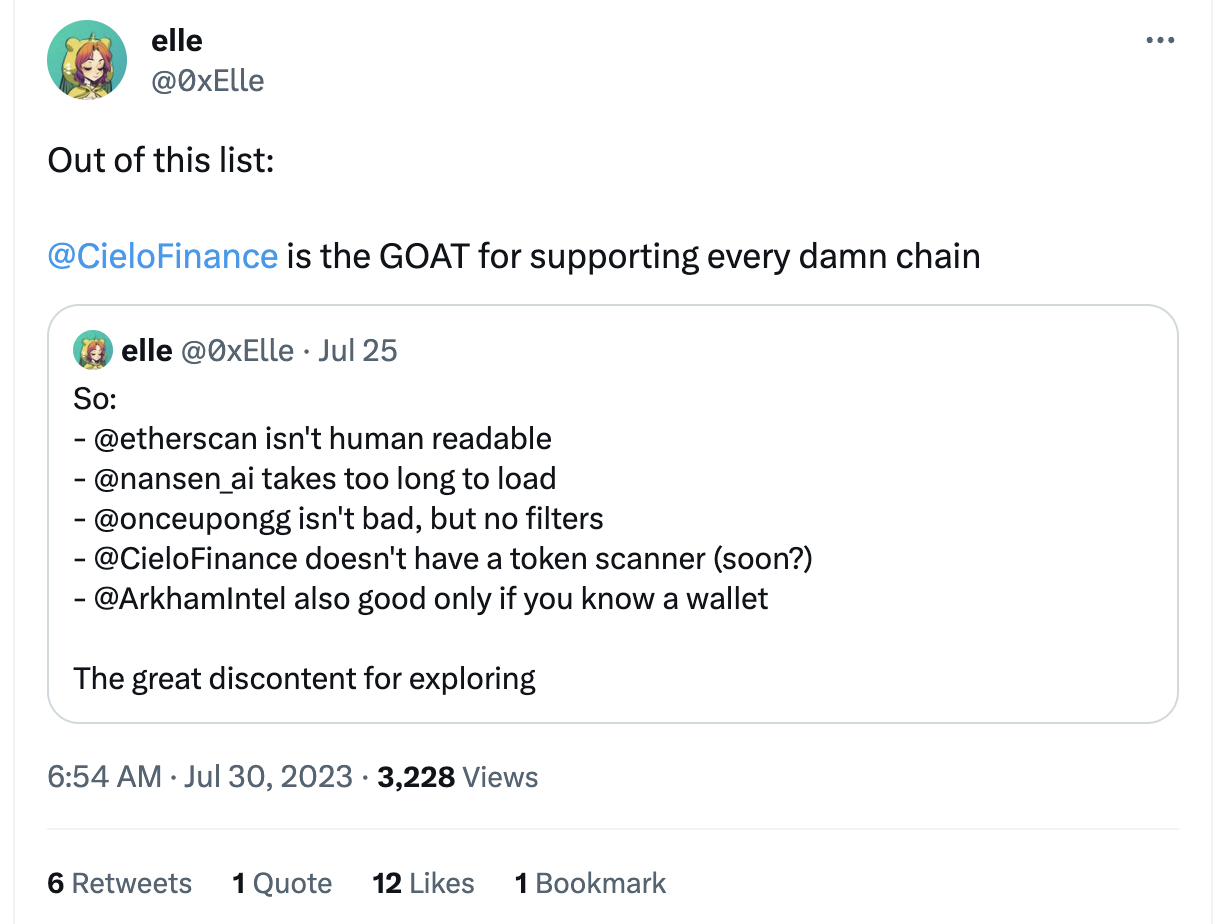View the 3,228 Views analytics

[x=458, y=777]
